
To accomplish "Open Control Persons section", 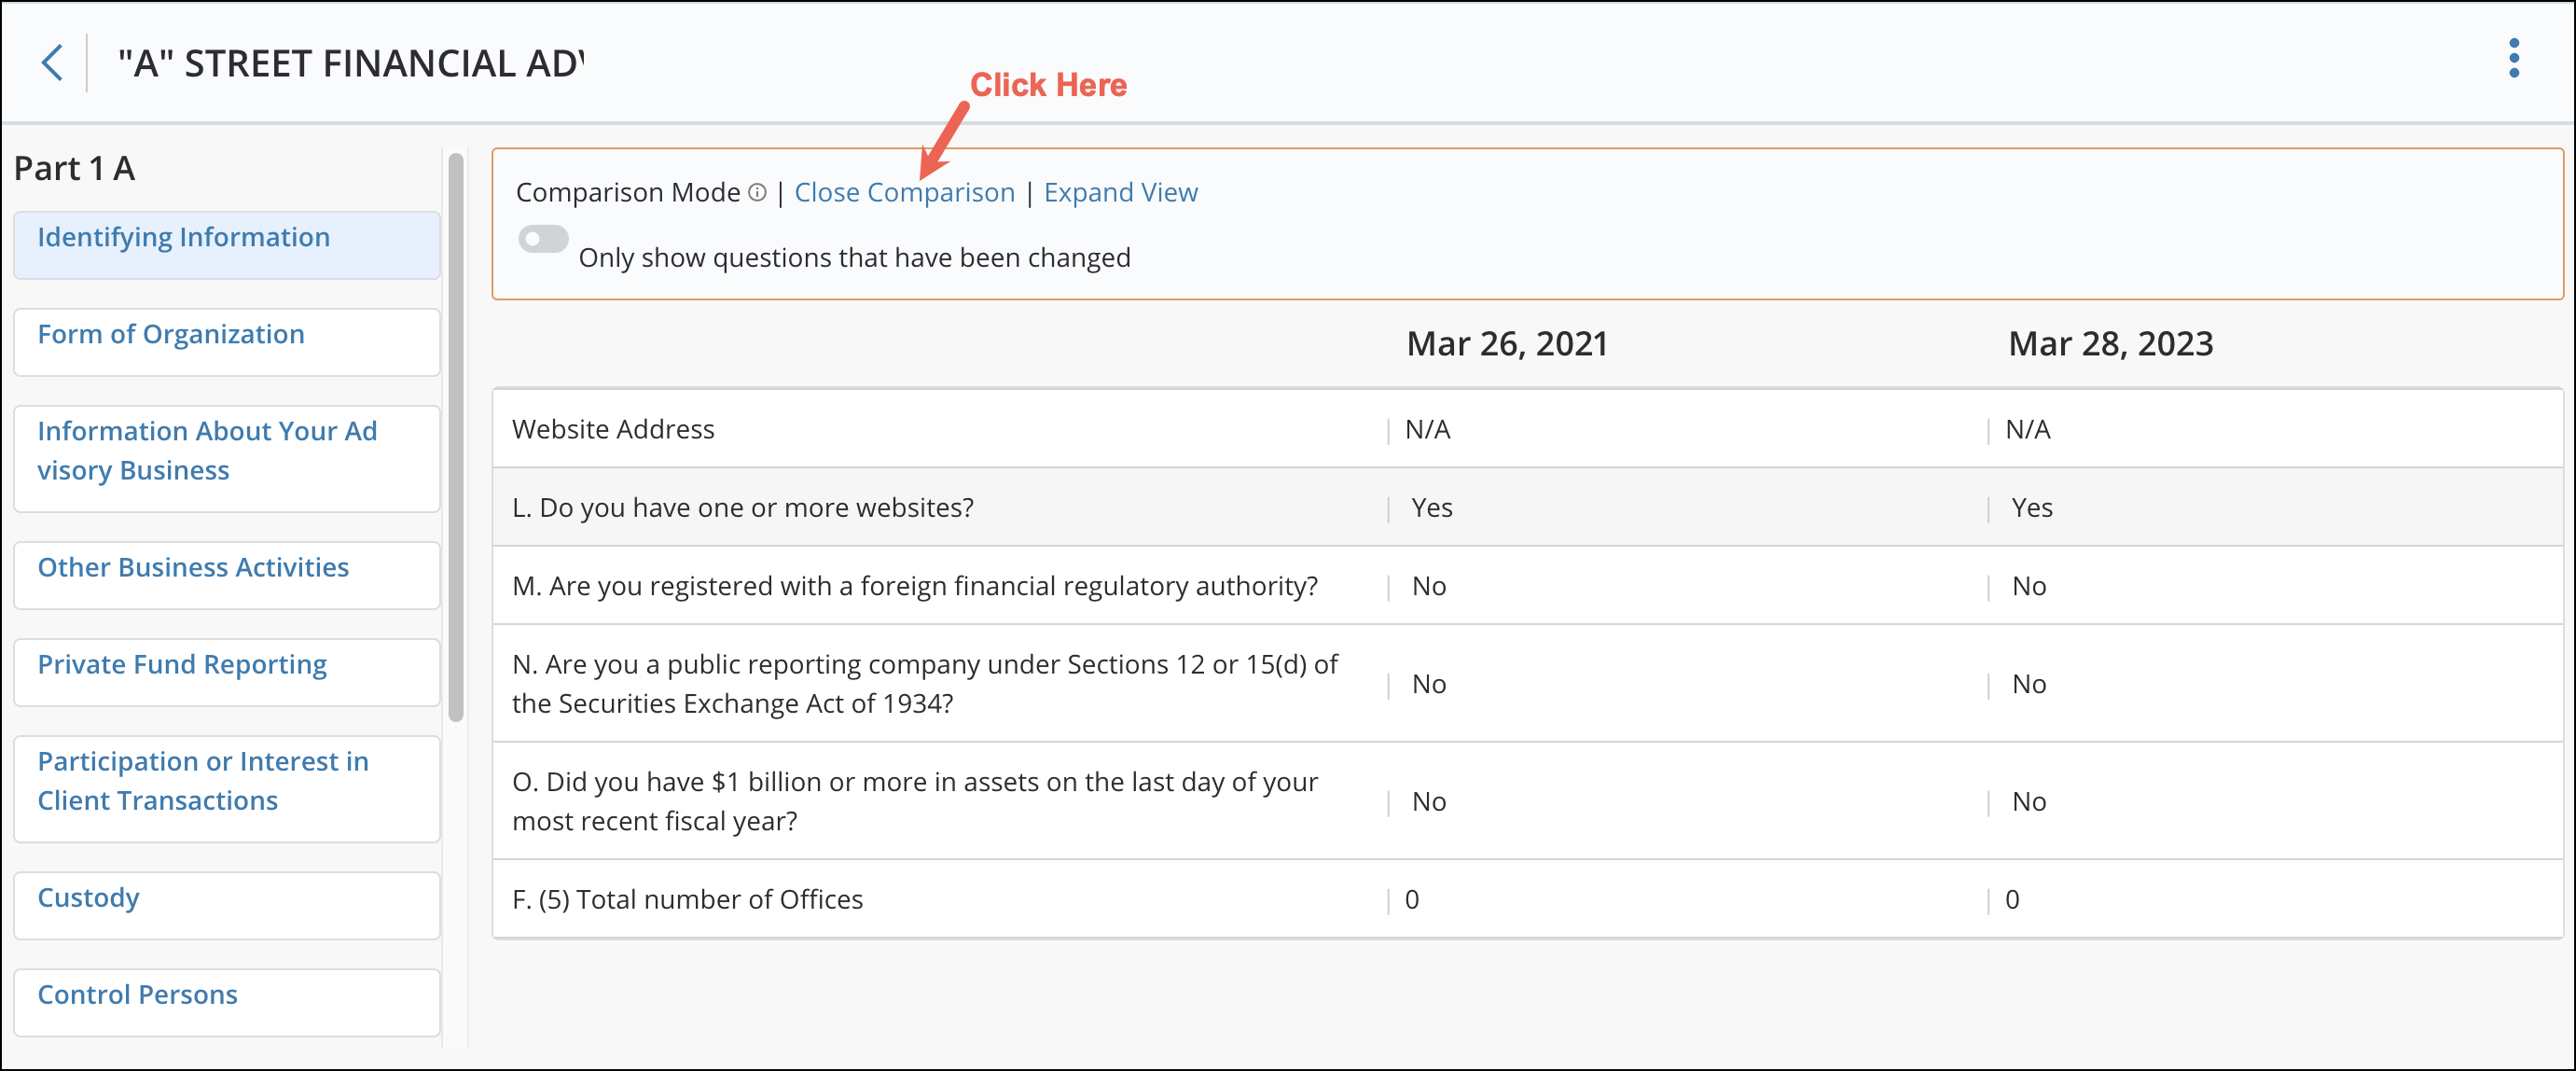I will (x=137, y=994).
